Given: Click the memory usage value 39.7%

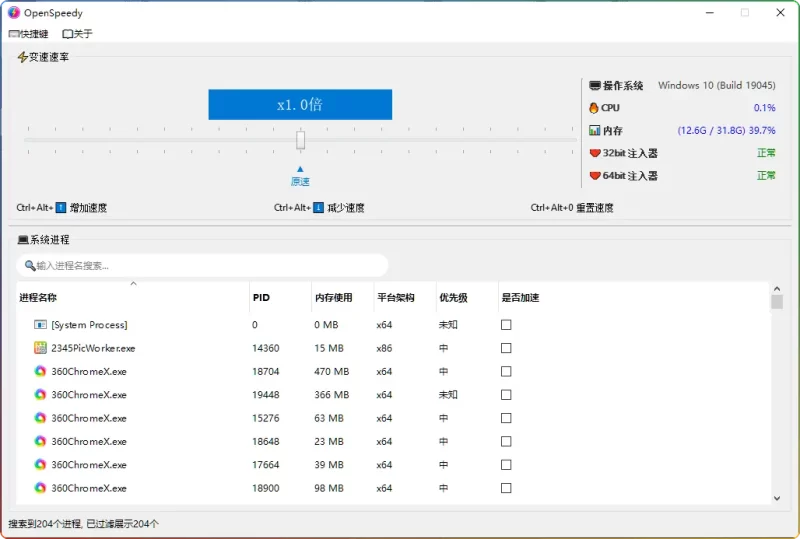Looking at the screenshot, I should (x=762, y=130).
